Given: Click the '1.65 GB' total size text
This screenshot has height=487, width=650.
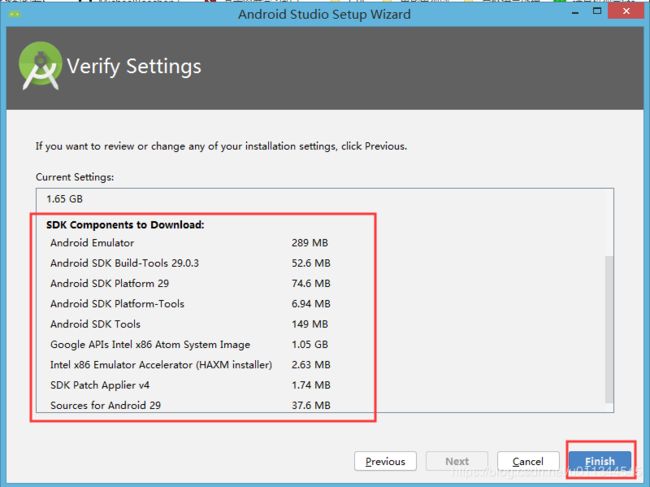Looking at the screenshot, I should [65, 199].
